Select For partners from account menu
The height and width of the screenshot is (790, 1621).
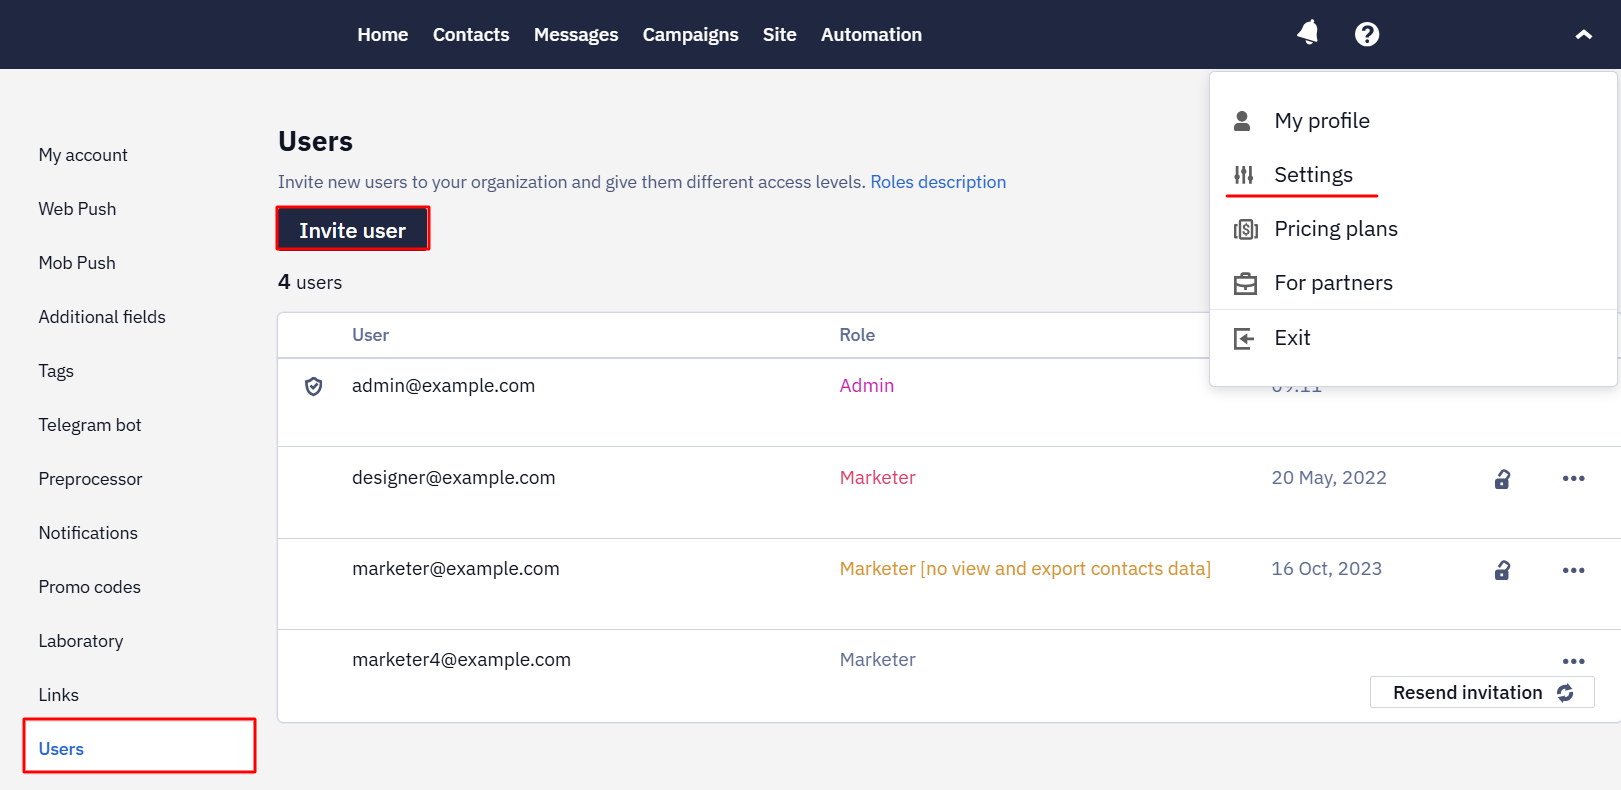coord(1333,283)
